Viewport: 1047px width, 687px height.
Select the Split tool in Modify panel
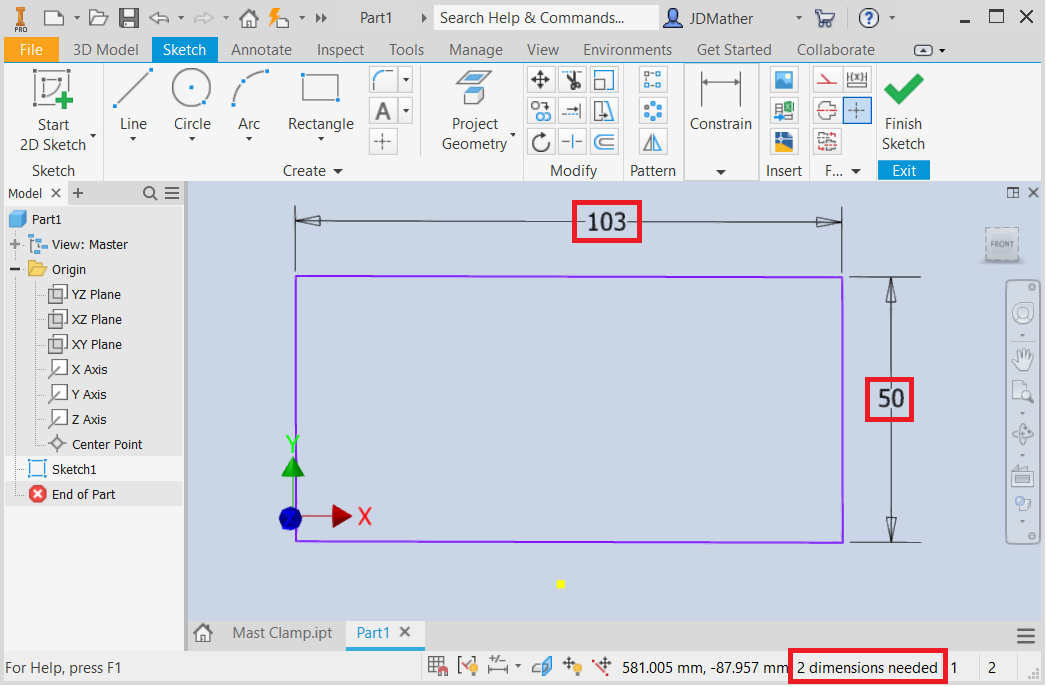tap(572, 142)
